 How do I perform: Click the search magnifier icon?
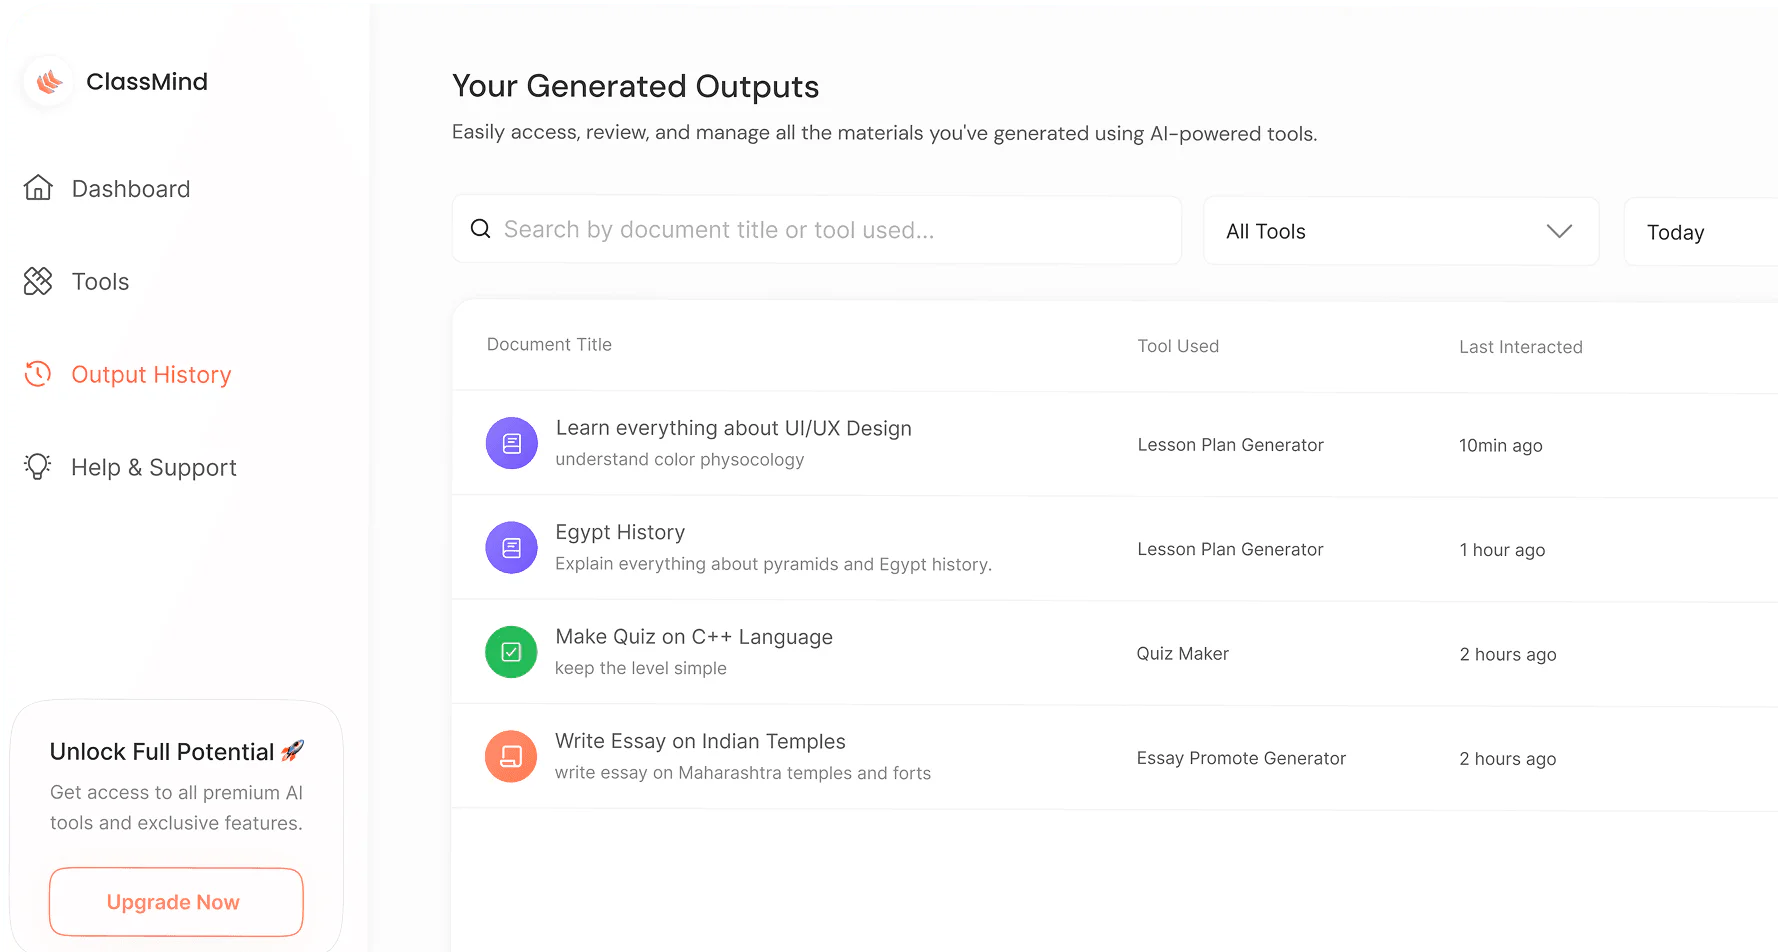[x=481, y=229]
